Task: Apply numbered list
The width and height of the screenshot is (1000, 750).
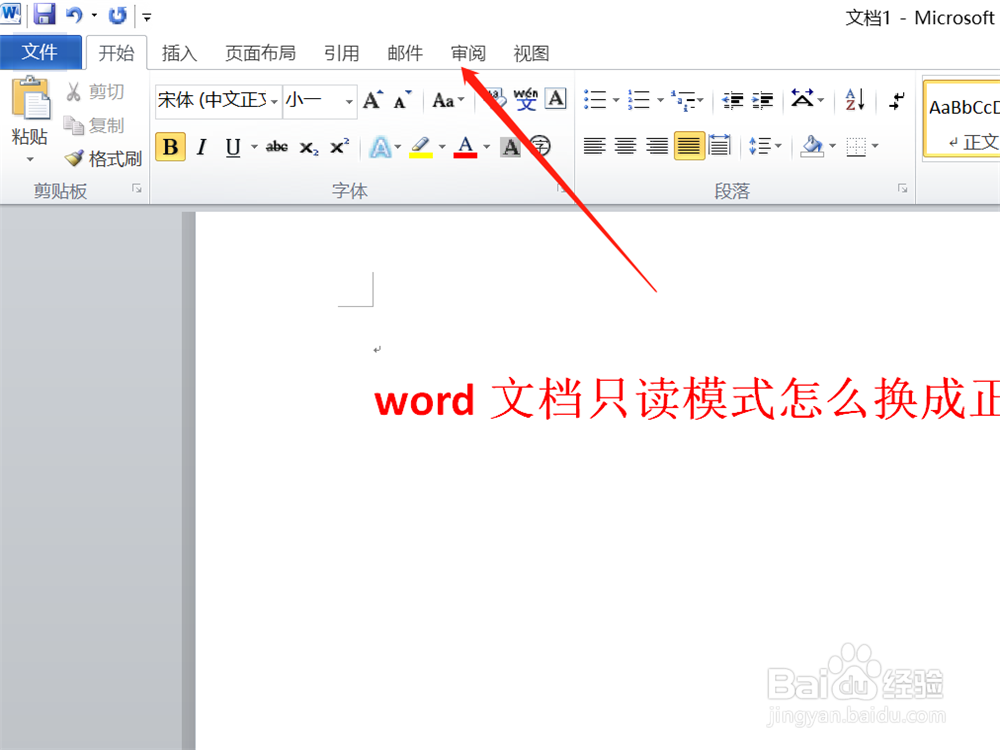Action: (x=638, y=99)
